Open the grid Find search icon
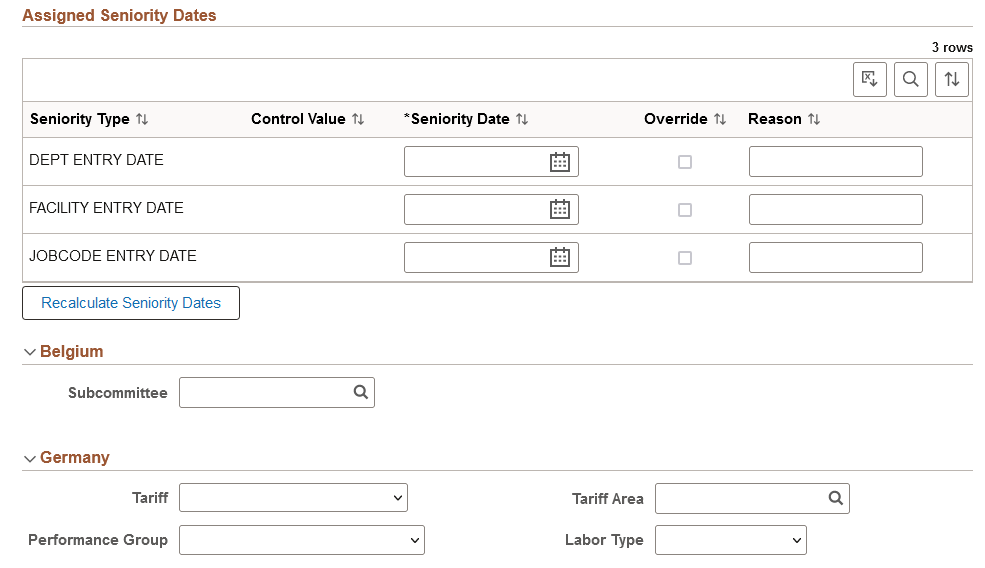Viewport: 985px width, 568px height. (910, 79)
